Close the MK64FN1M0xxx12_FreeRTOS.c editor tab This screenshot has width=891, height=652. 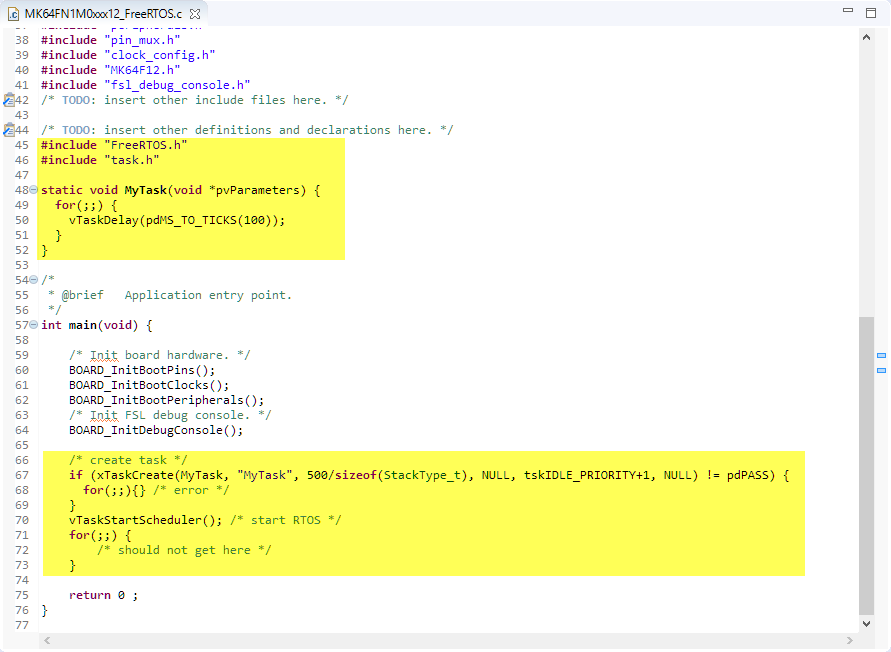click(x=195, y=14)
